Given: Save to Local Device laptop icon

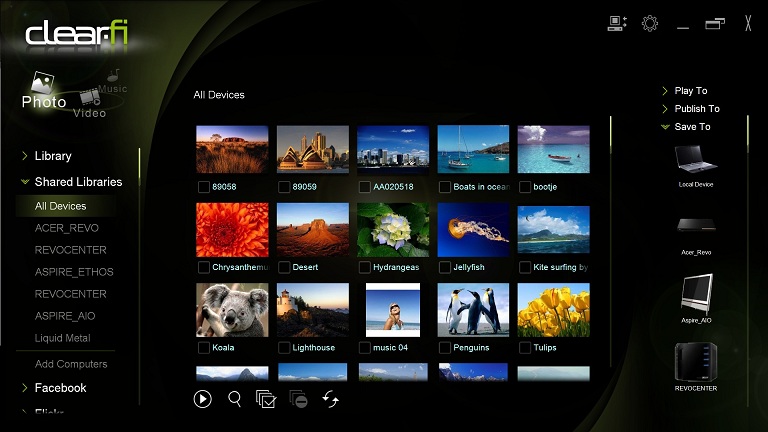Looking at the screenshot, I should tap(696, 159).
